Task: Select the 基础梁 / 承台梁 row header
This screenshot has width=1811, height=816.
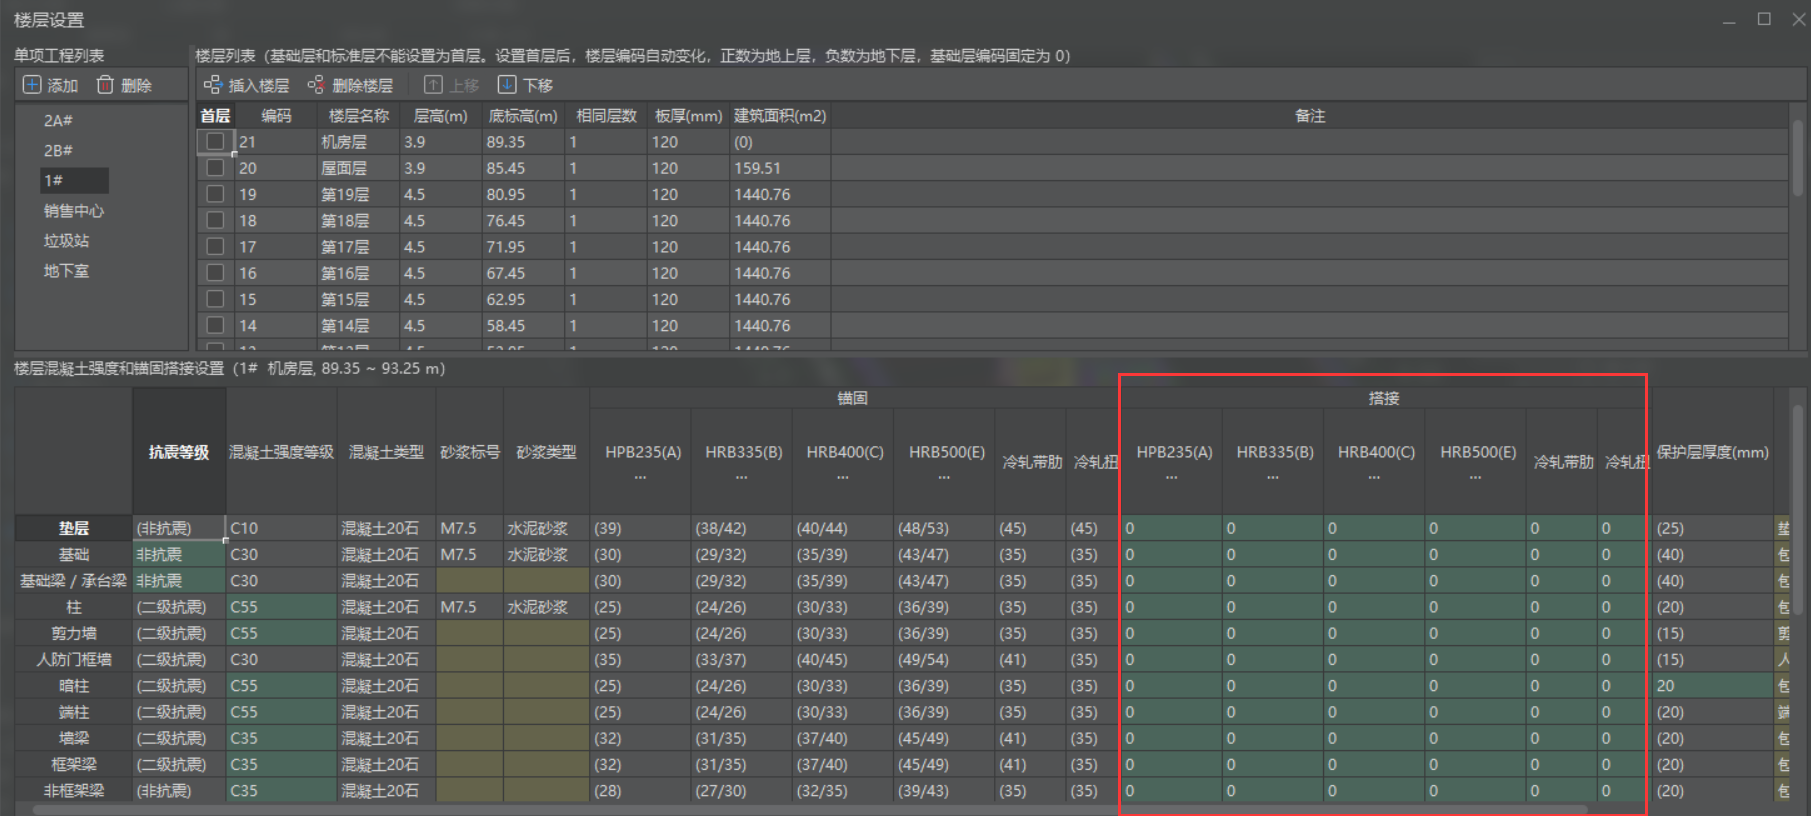Action: tap(73, 581)
